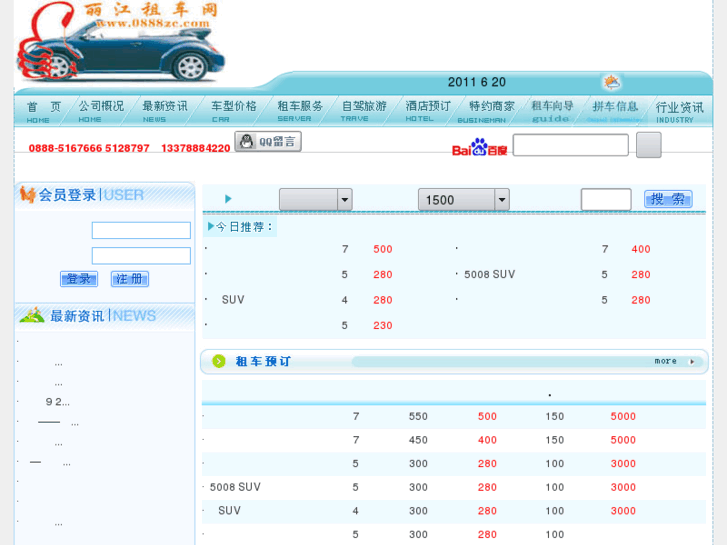Open the dropdown showing 1500

(x=463, y=199)
